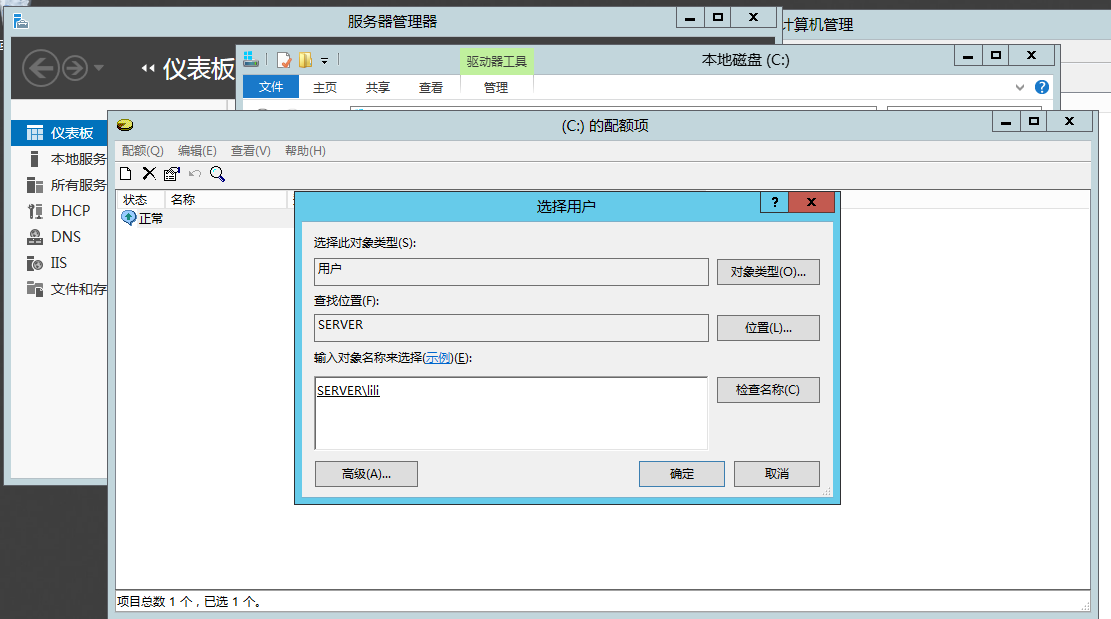1111x619 pixels.
Task: Minimize the quota entries window
Action: point(1005,122)
